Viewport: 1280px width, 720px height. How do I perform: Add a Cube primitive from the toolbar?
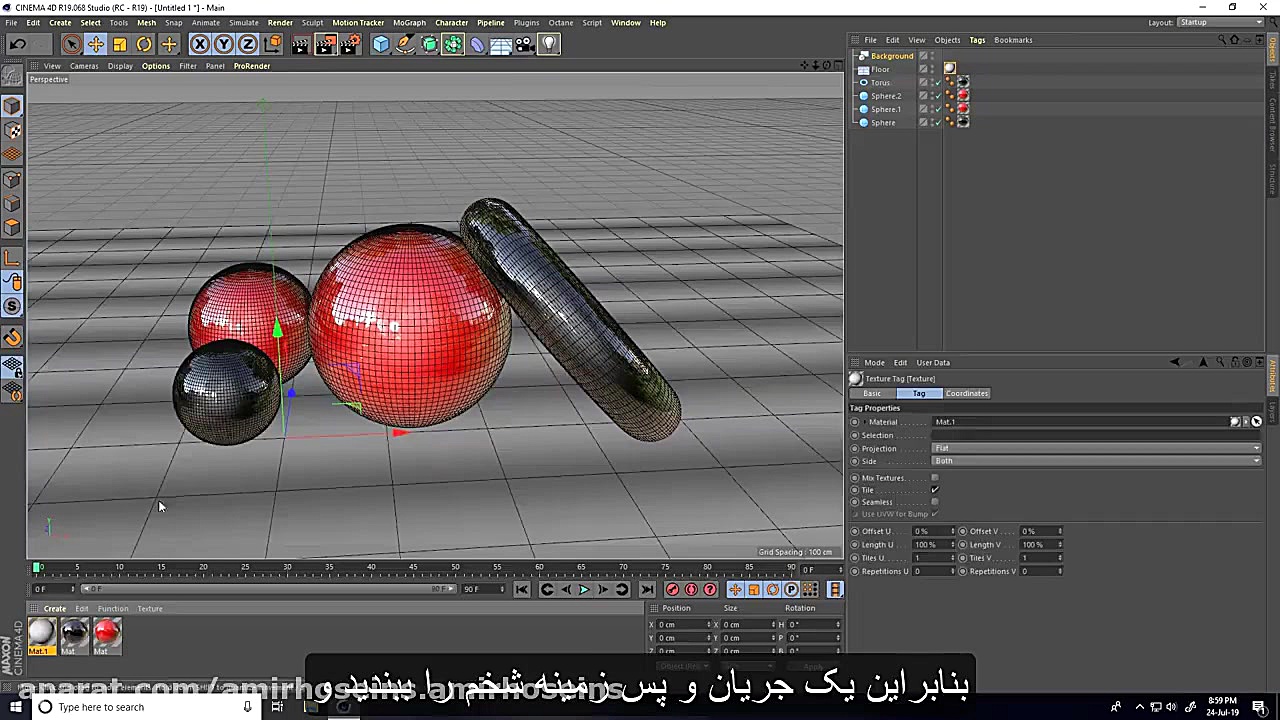pyautogui.click(x=381, y=43)
